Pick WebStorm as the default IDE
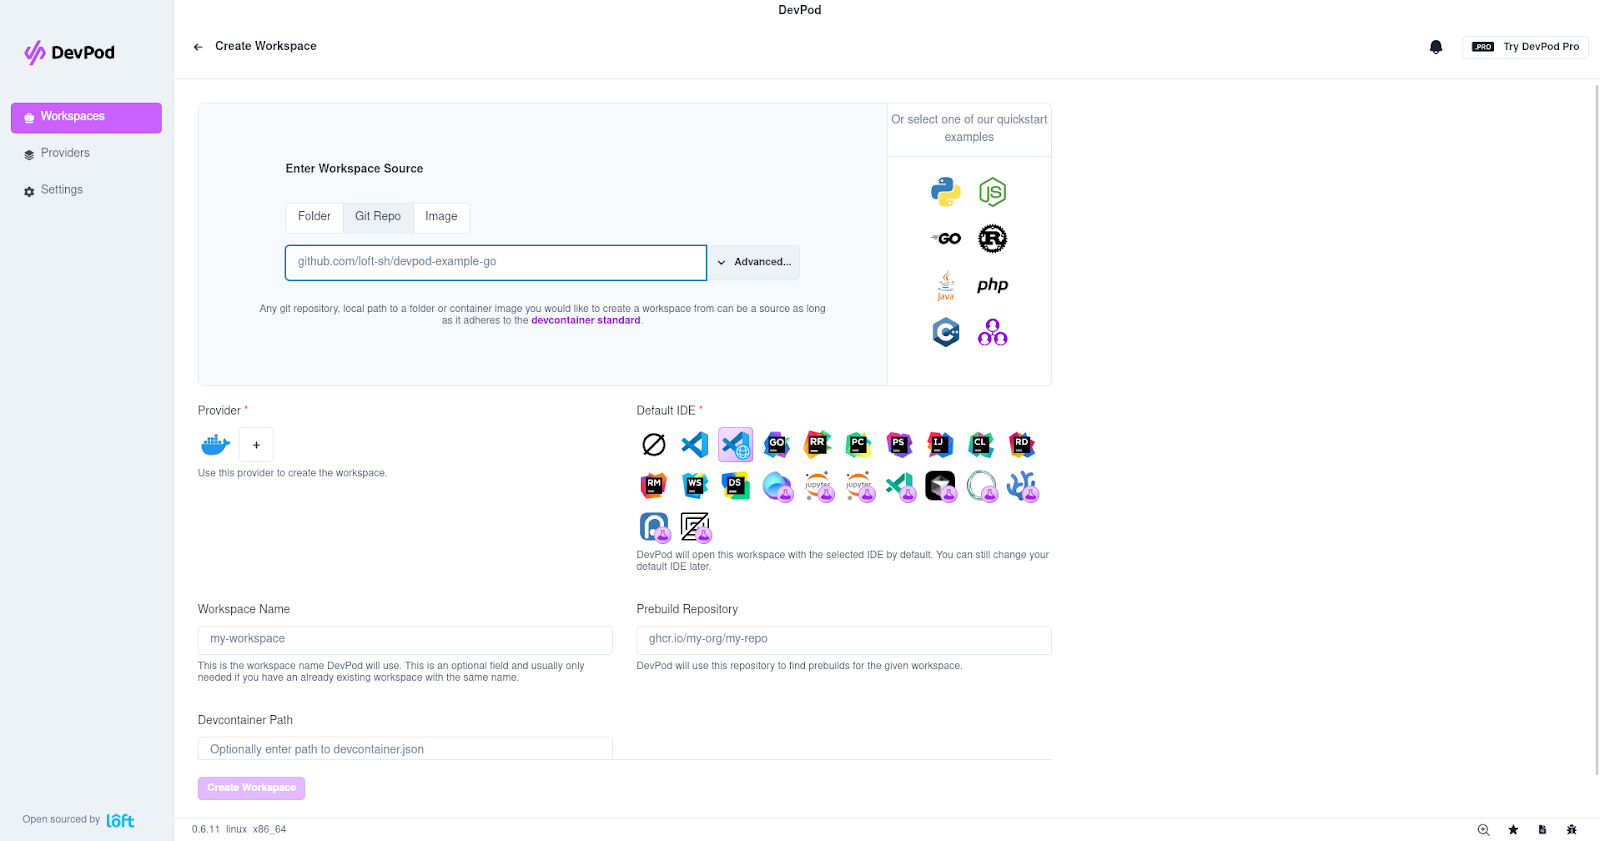The image size is (1600, 841). [695, 485]
